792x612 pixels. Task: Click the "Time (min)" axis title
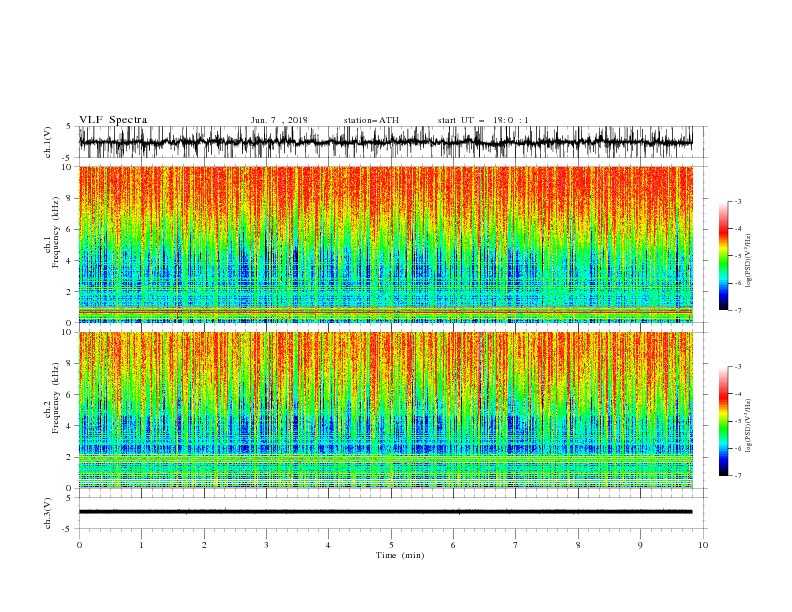400,555
